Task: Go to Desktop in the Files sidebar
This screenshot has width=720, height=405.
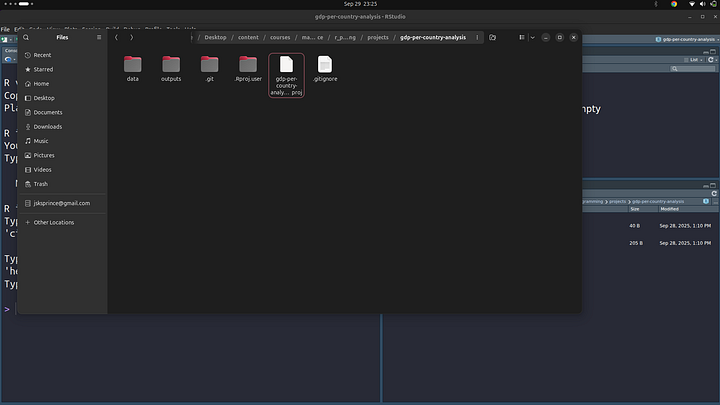Action: pos(62,98)
